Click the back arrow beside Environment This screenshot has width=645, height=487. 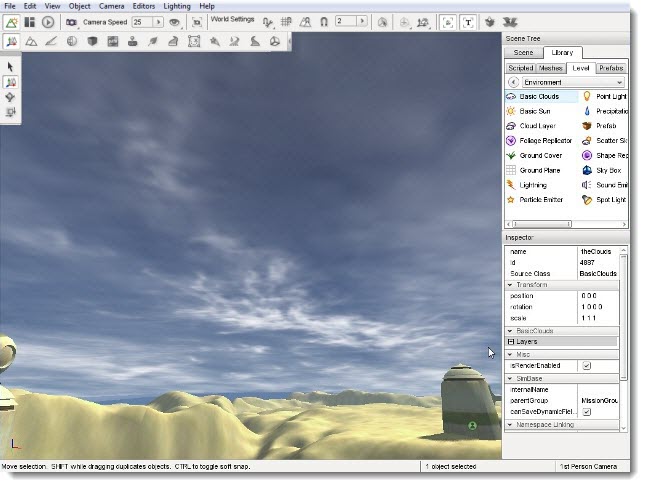tap(512, 82)
